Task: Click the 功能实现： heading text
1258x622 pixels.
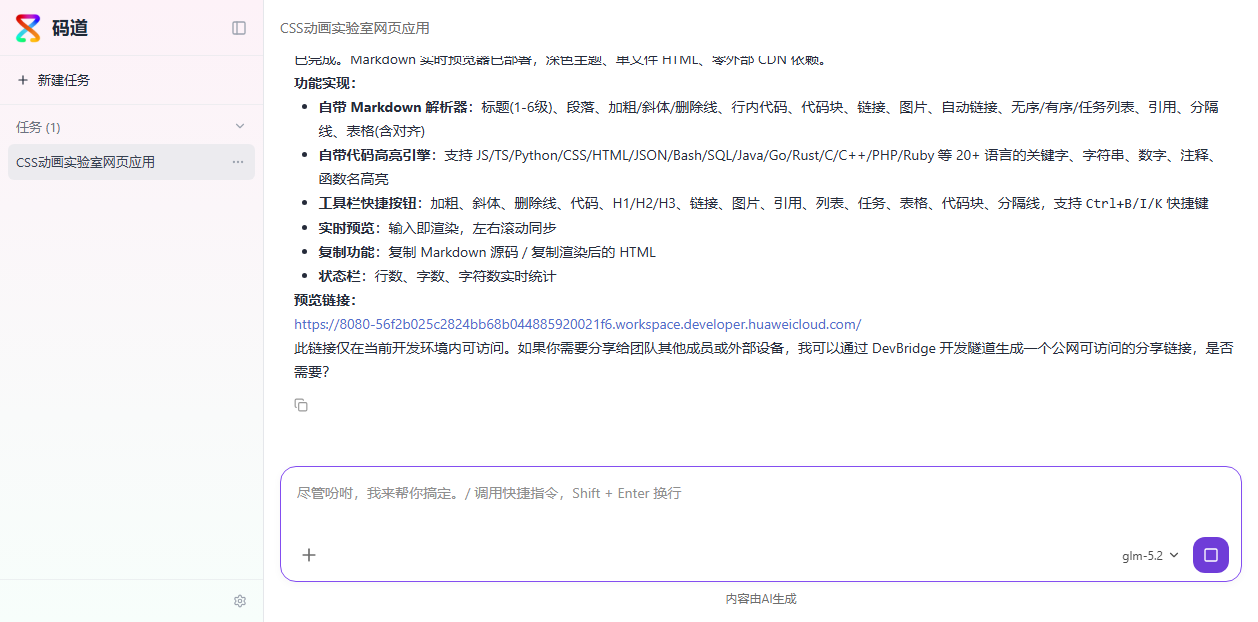Action: [x=325, y=83]
